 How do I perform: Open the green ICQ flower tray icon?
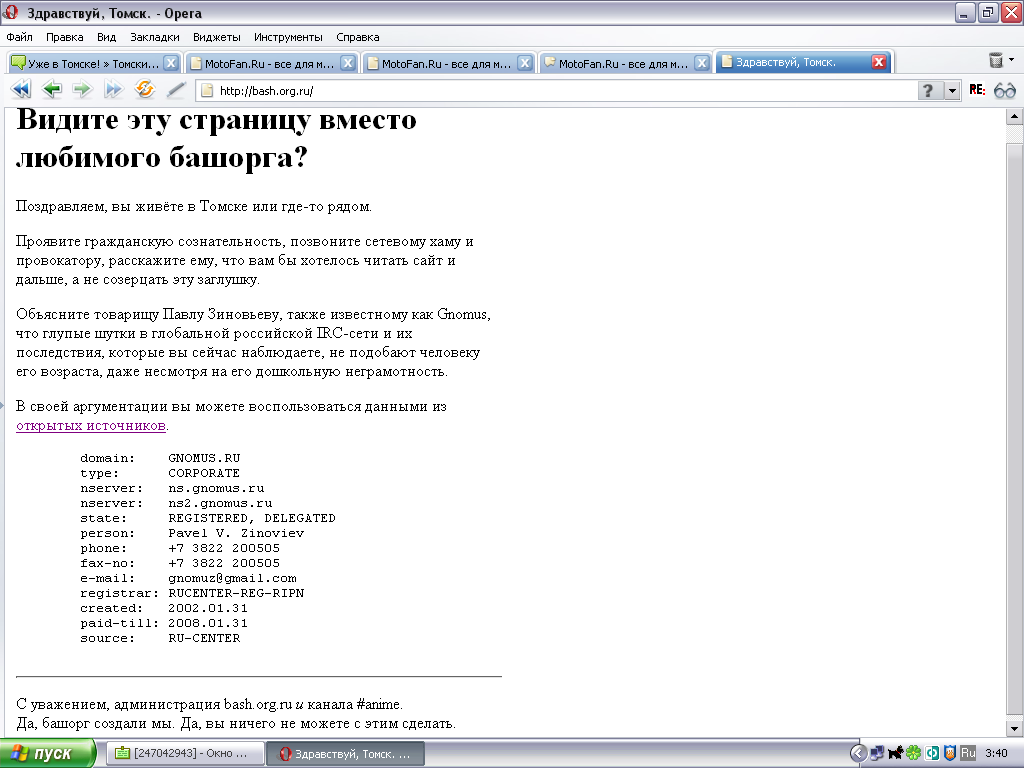pos(913,753)
